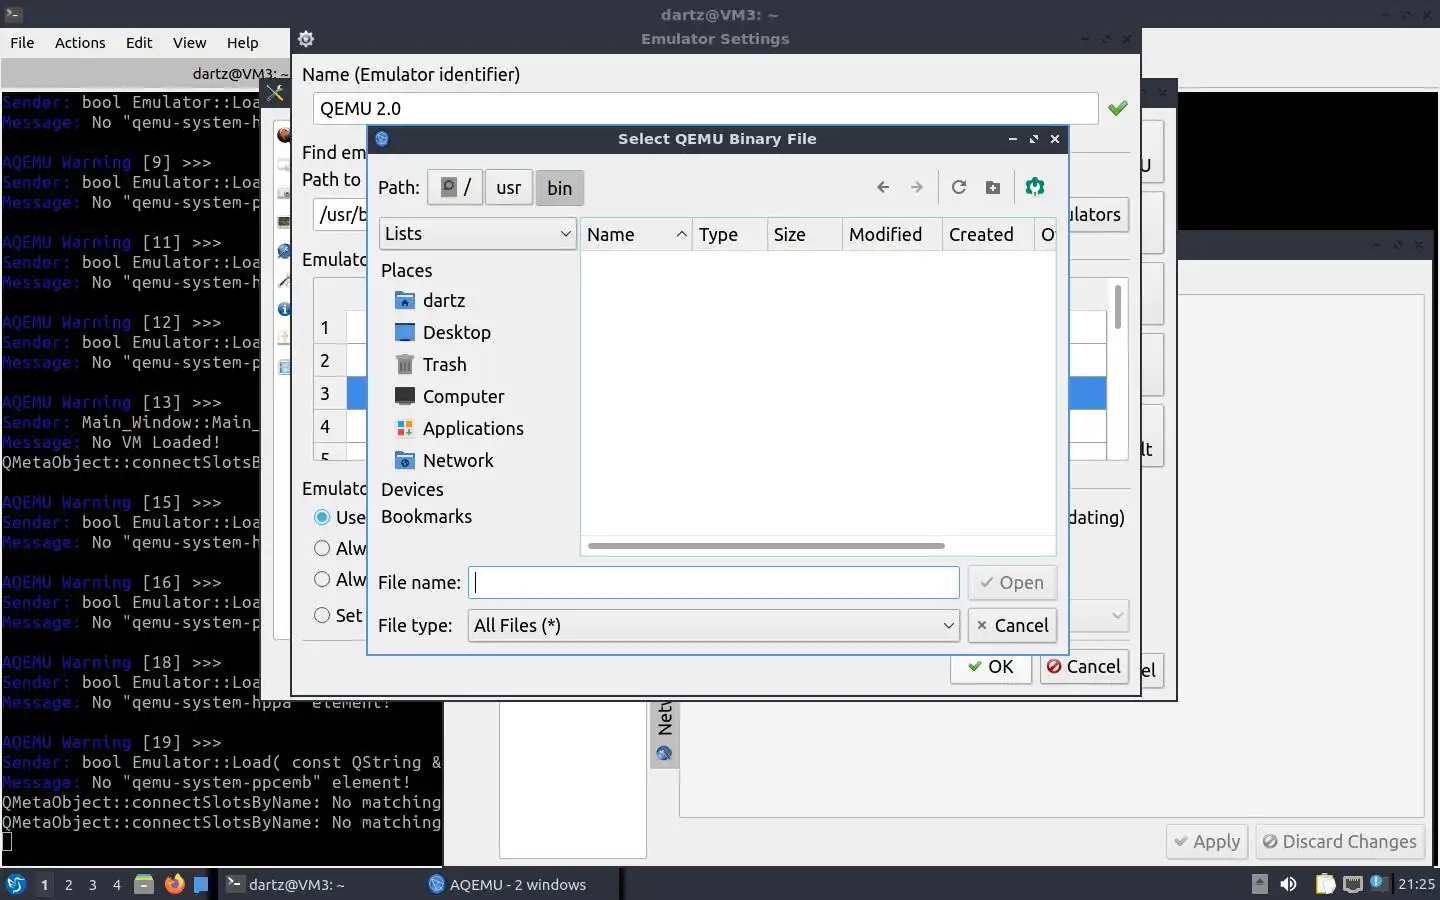Image resolution: width=1440 pixels, height=900 pixels.
Task: Open the Help menu in the terminal
Action: [x=242, y=43]
